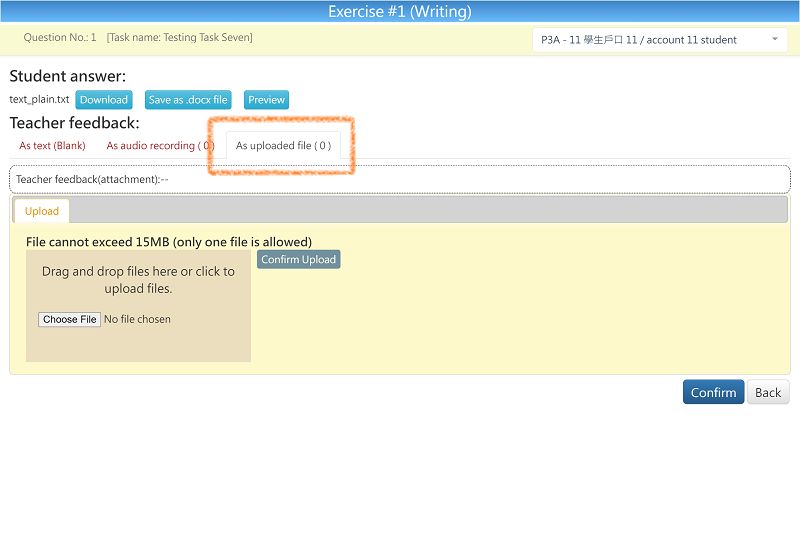The width and height of the screenshot is (800, 540).
Task: Click the text_plain.txt file name
Action: 39,100
